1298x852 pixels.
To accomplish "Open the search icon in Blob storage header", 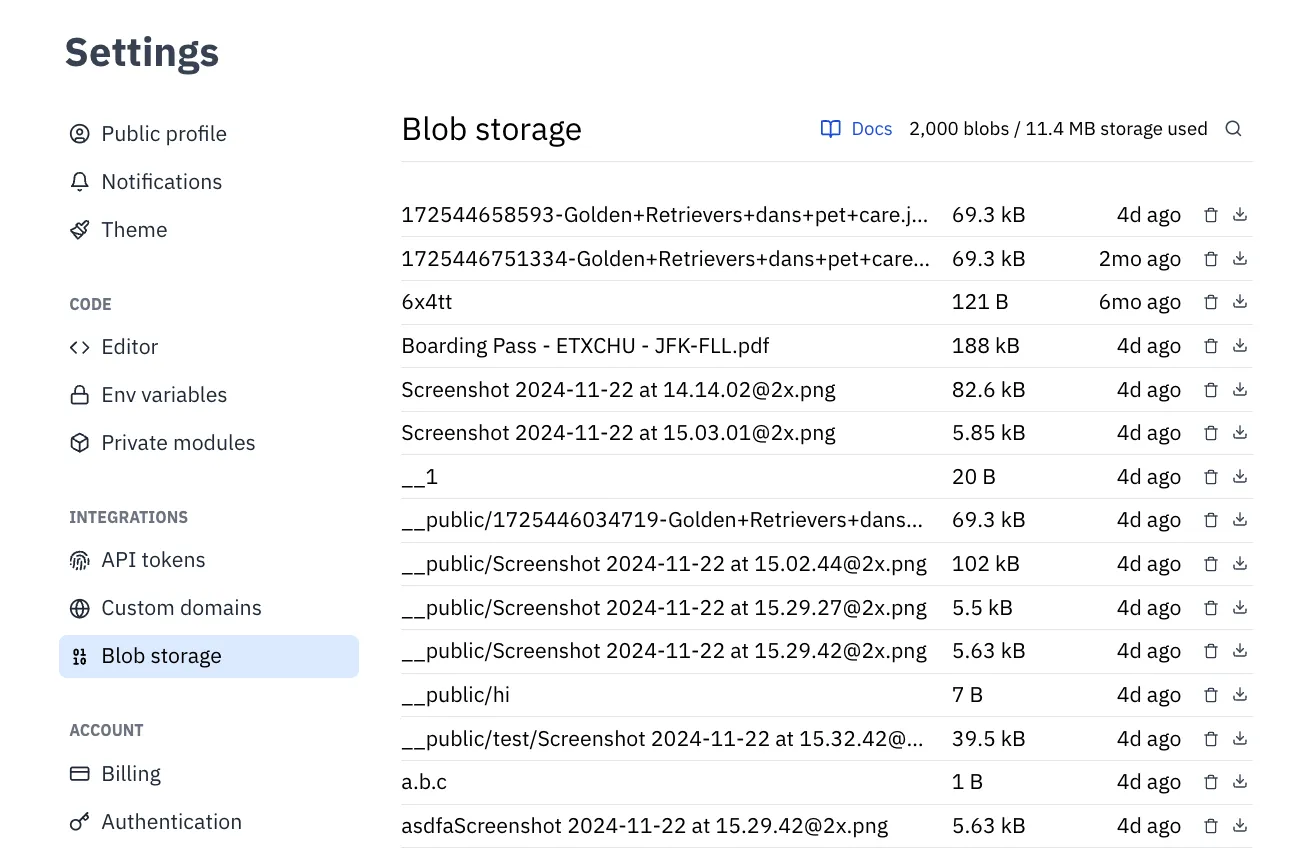I will 1233,128.
